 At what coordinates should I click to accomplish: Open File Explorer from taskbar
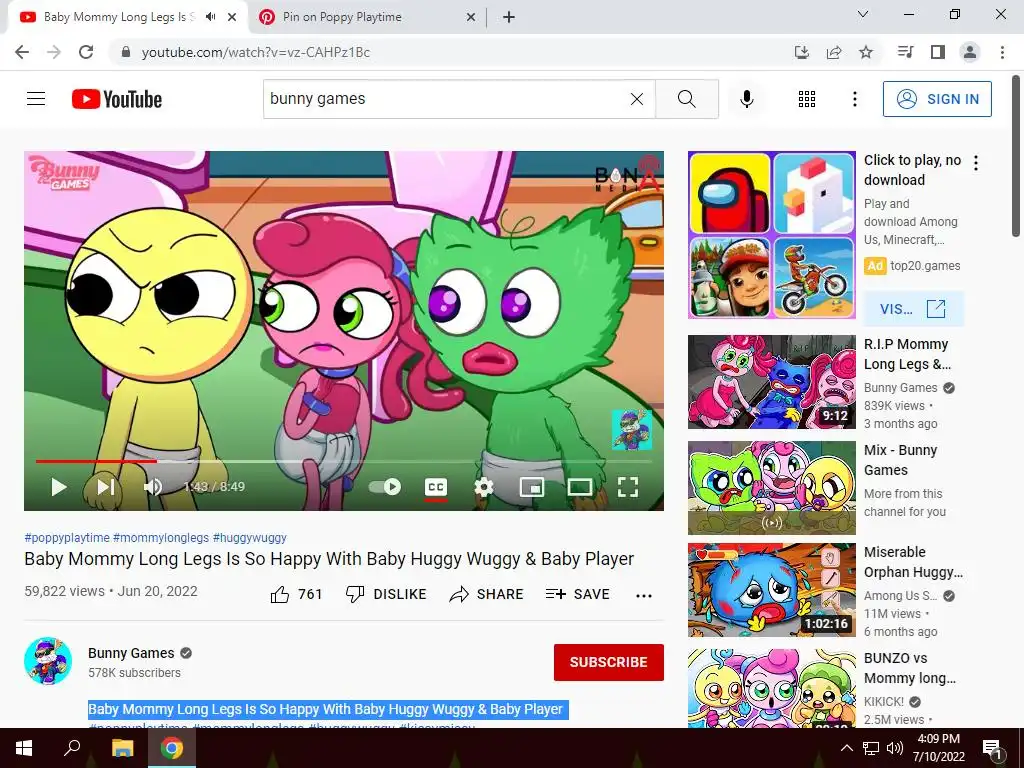point(122,748)
